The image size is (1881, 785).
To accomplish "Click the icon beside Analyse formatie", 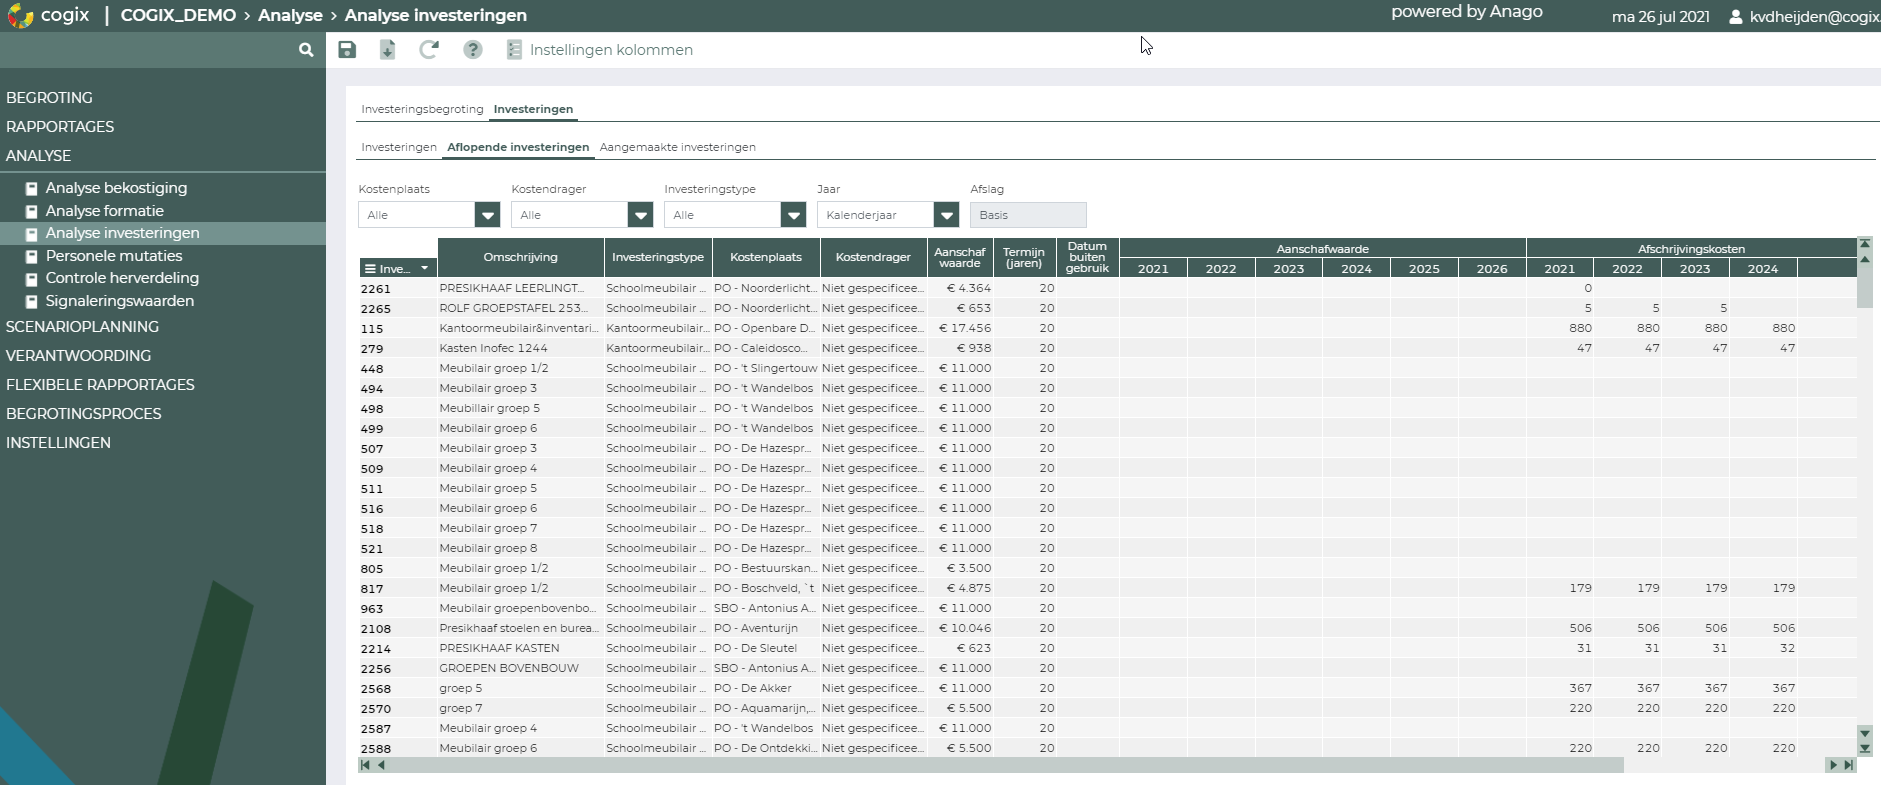I will click(32, 212).
